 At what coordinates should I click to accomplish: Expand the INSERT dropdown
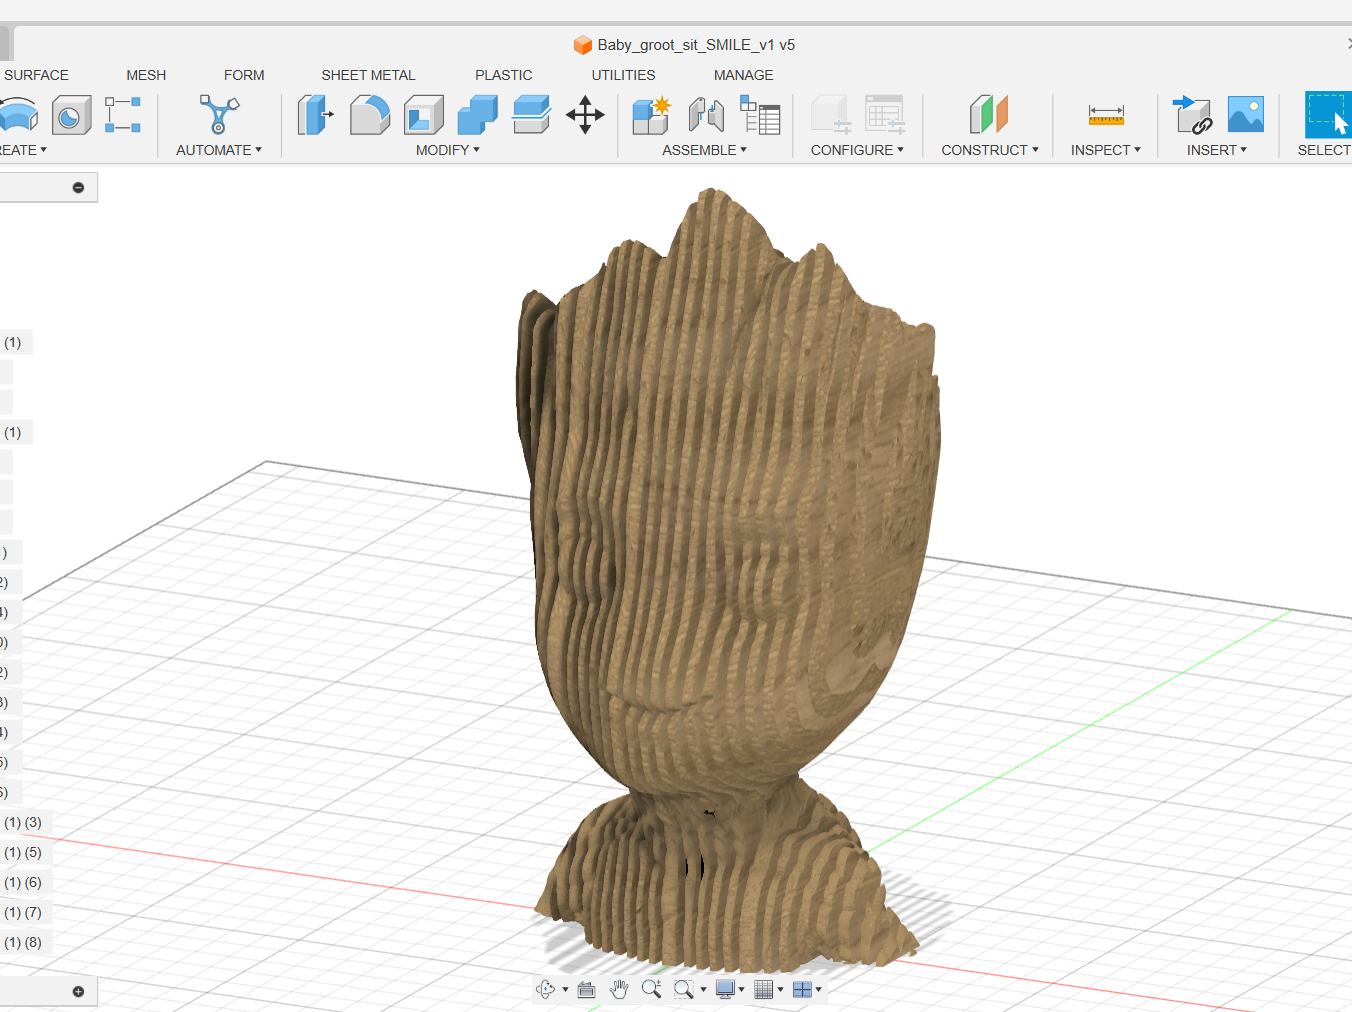[x=1217, y=150]
